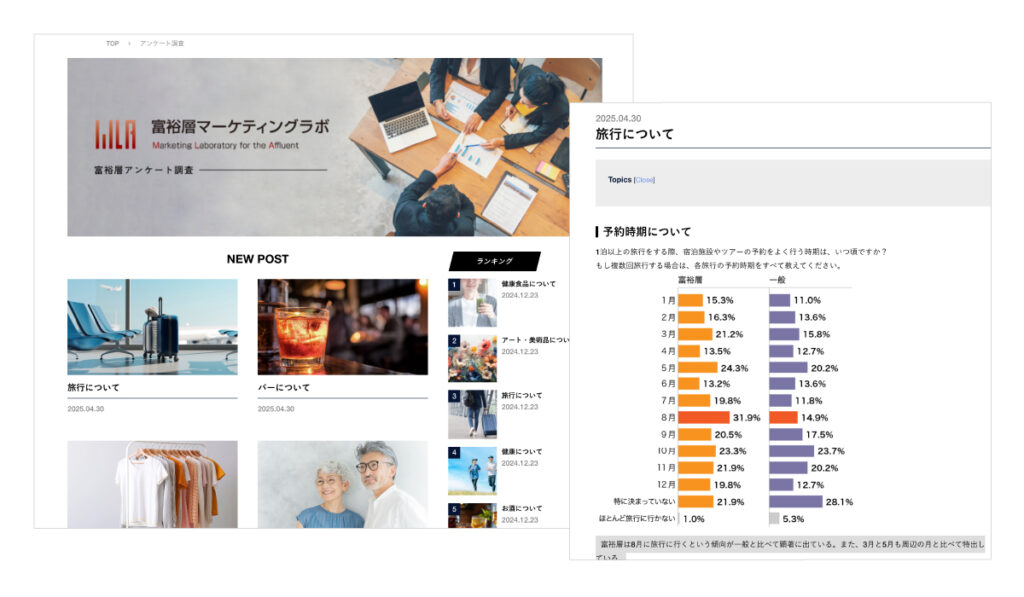The height and width of the screenshot is (597, 1024).
Task: Collapse Topics with the Close link
Action: point(645,180)
